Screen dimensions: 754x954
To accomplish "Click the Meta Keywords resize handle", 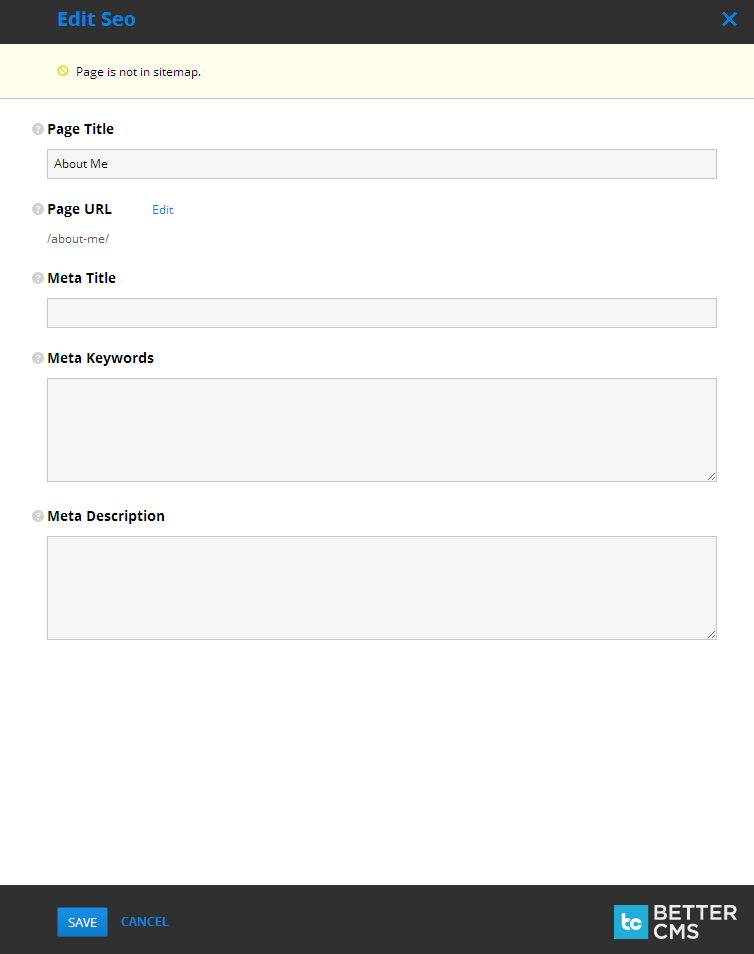I will click(x=712, y=476).
